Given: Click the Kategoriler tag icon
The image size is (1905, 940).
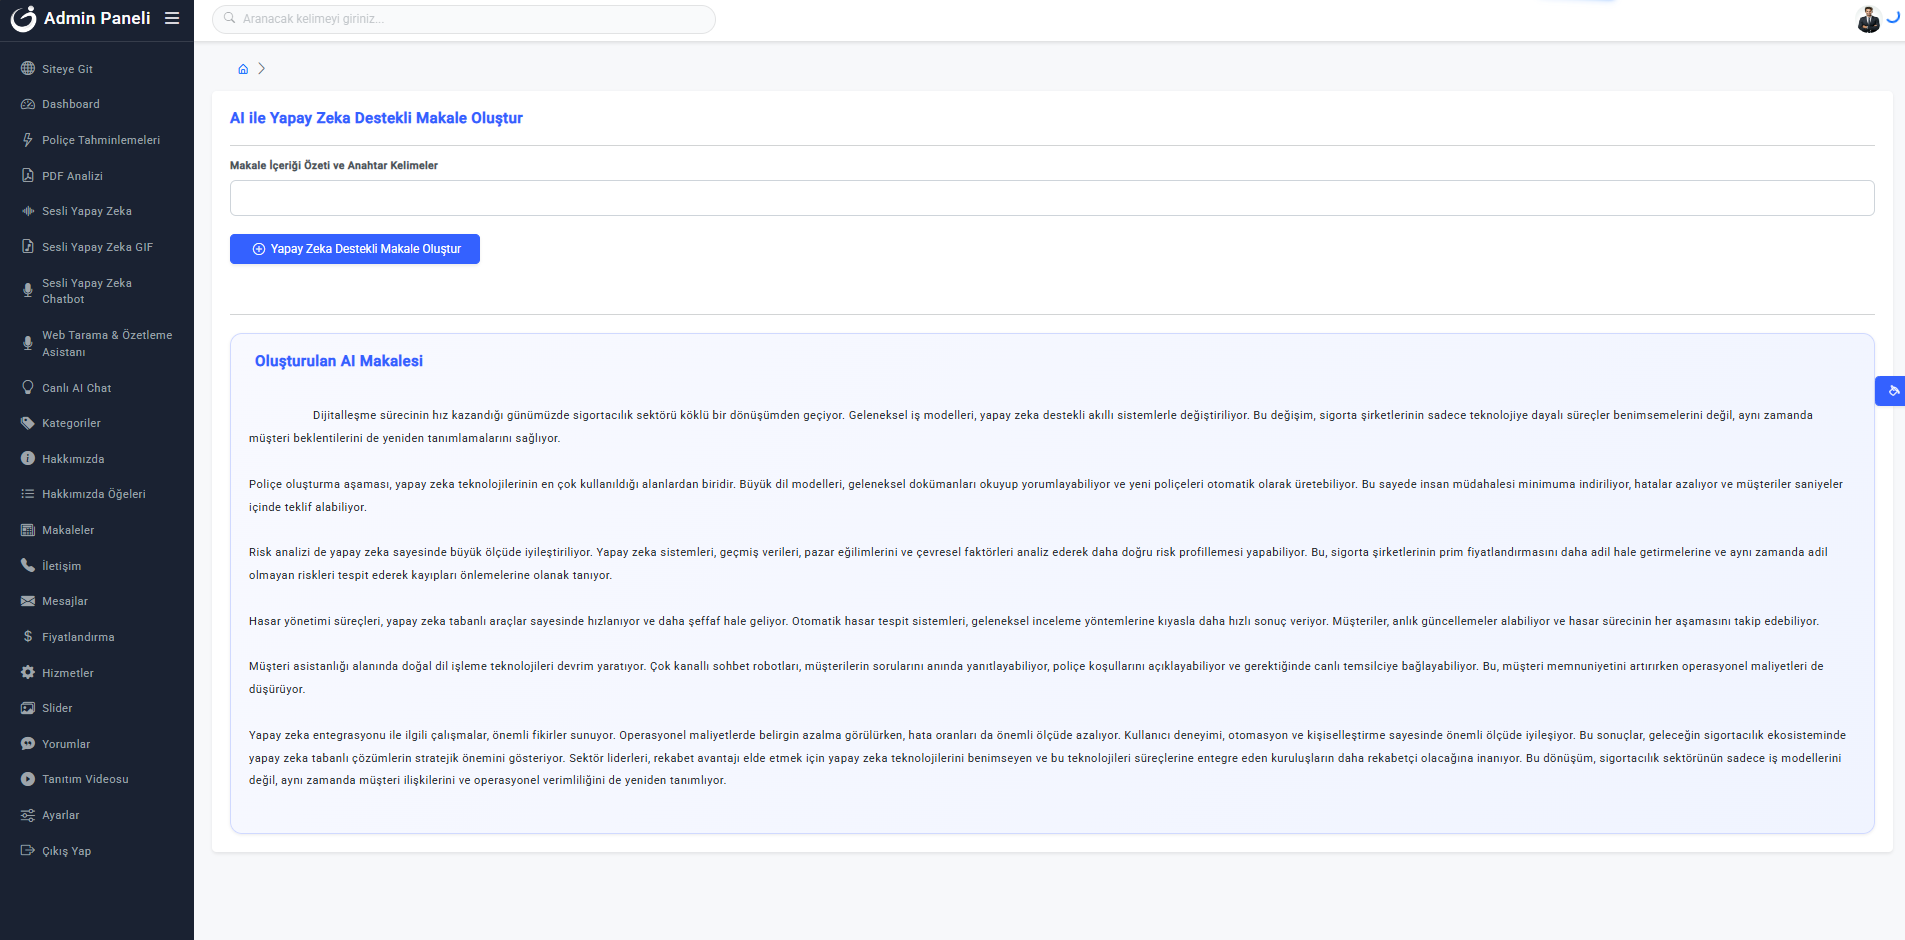Looking at the screenshot, I should (x=28, y=423).
